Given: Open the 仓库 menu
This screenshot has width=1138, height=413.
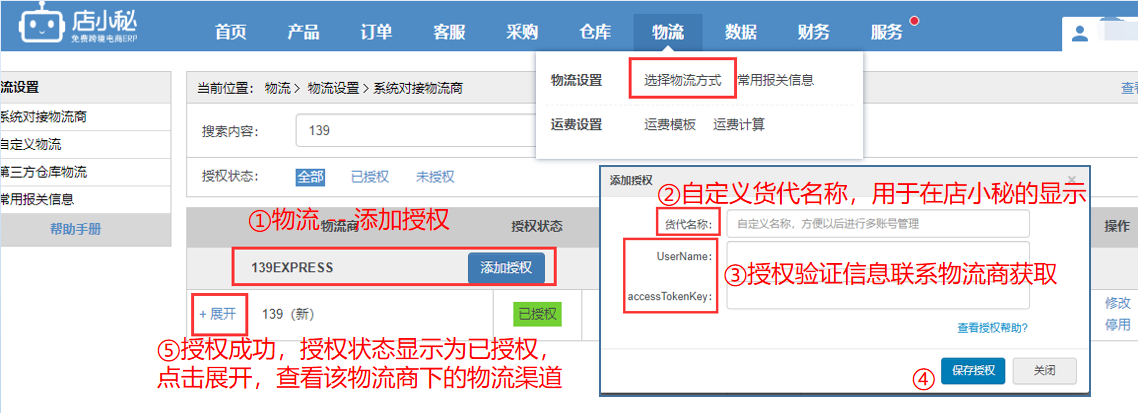Looking at the screenshot, I should 594,32.
